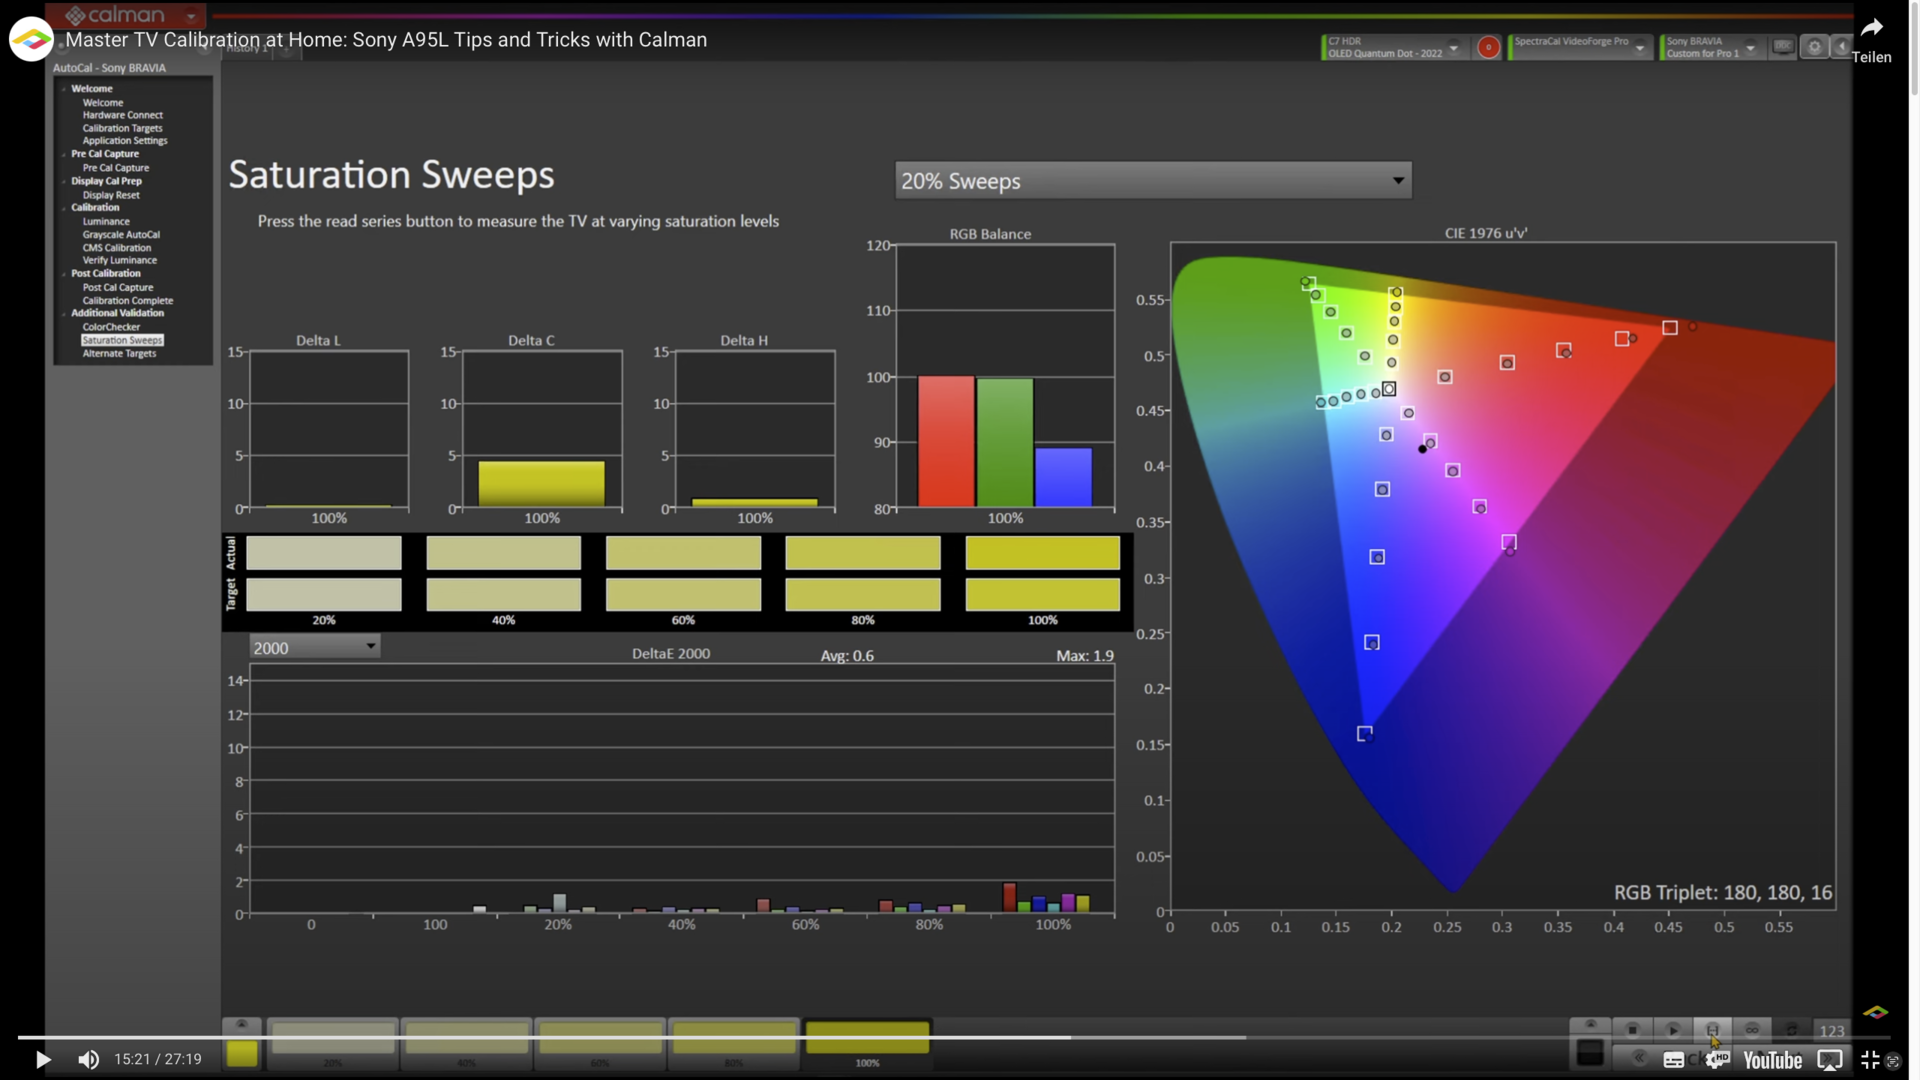Collapse the right panel arrow button
This screenshot has width=1920, height=1080.
click(x=1841, y=47)
